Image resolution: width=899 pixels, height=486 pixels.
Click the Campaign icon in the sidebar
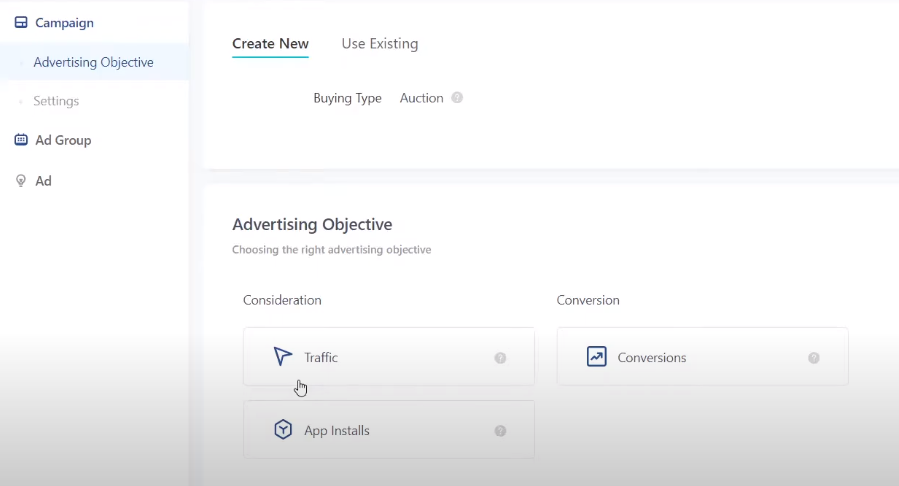21,22
